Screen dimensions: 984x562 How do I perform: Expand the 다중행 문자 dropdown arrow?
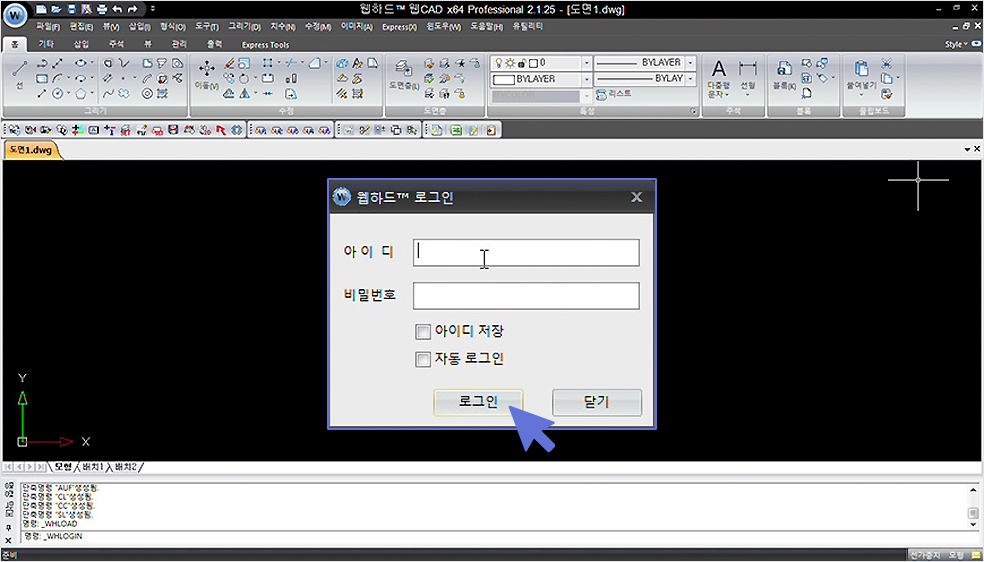pyautogui.click(x=727, y=95)
